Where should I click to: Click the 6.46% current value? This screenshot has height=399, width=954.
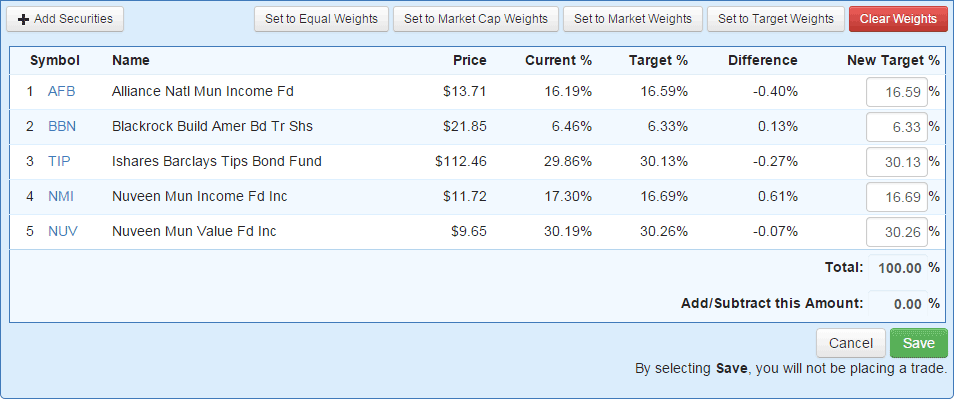(571, 127)
